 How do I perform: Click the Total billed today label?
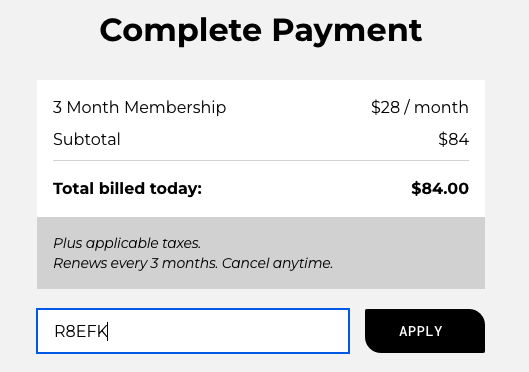128,189
